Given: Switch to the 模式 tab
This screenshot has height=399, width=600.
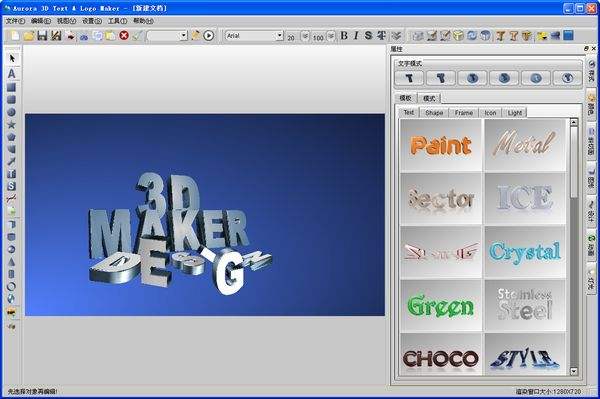Looking at the screenshot, I should (429, 98).
